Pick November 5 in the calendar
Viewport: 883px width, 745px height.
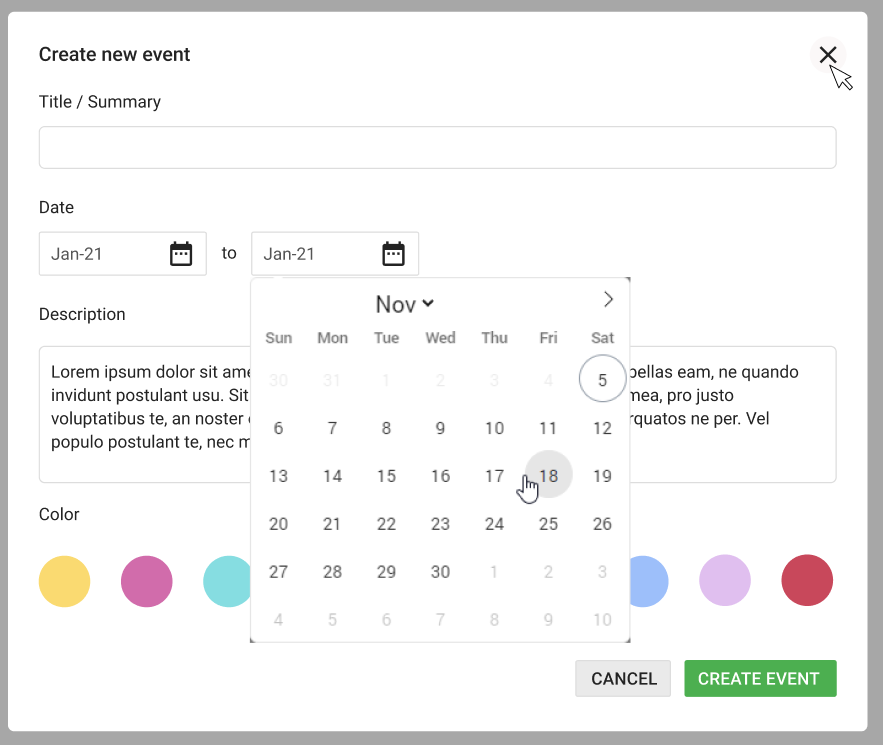coord(602,380)
